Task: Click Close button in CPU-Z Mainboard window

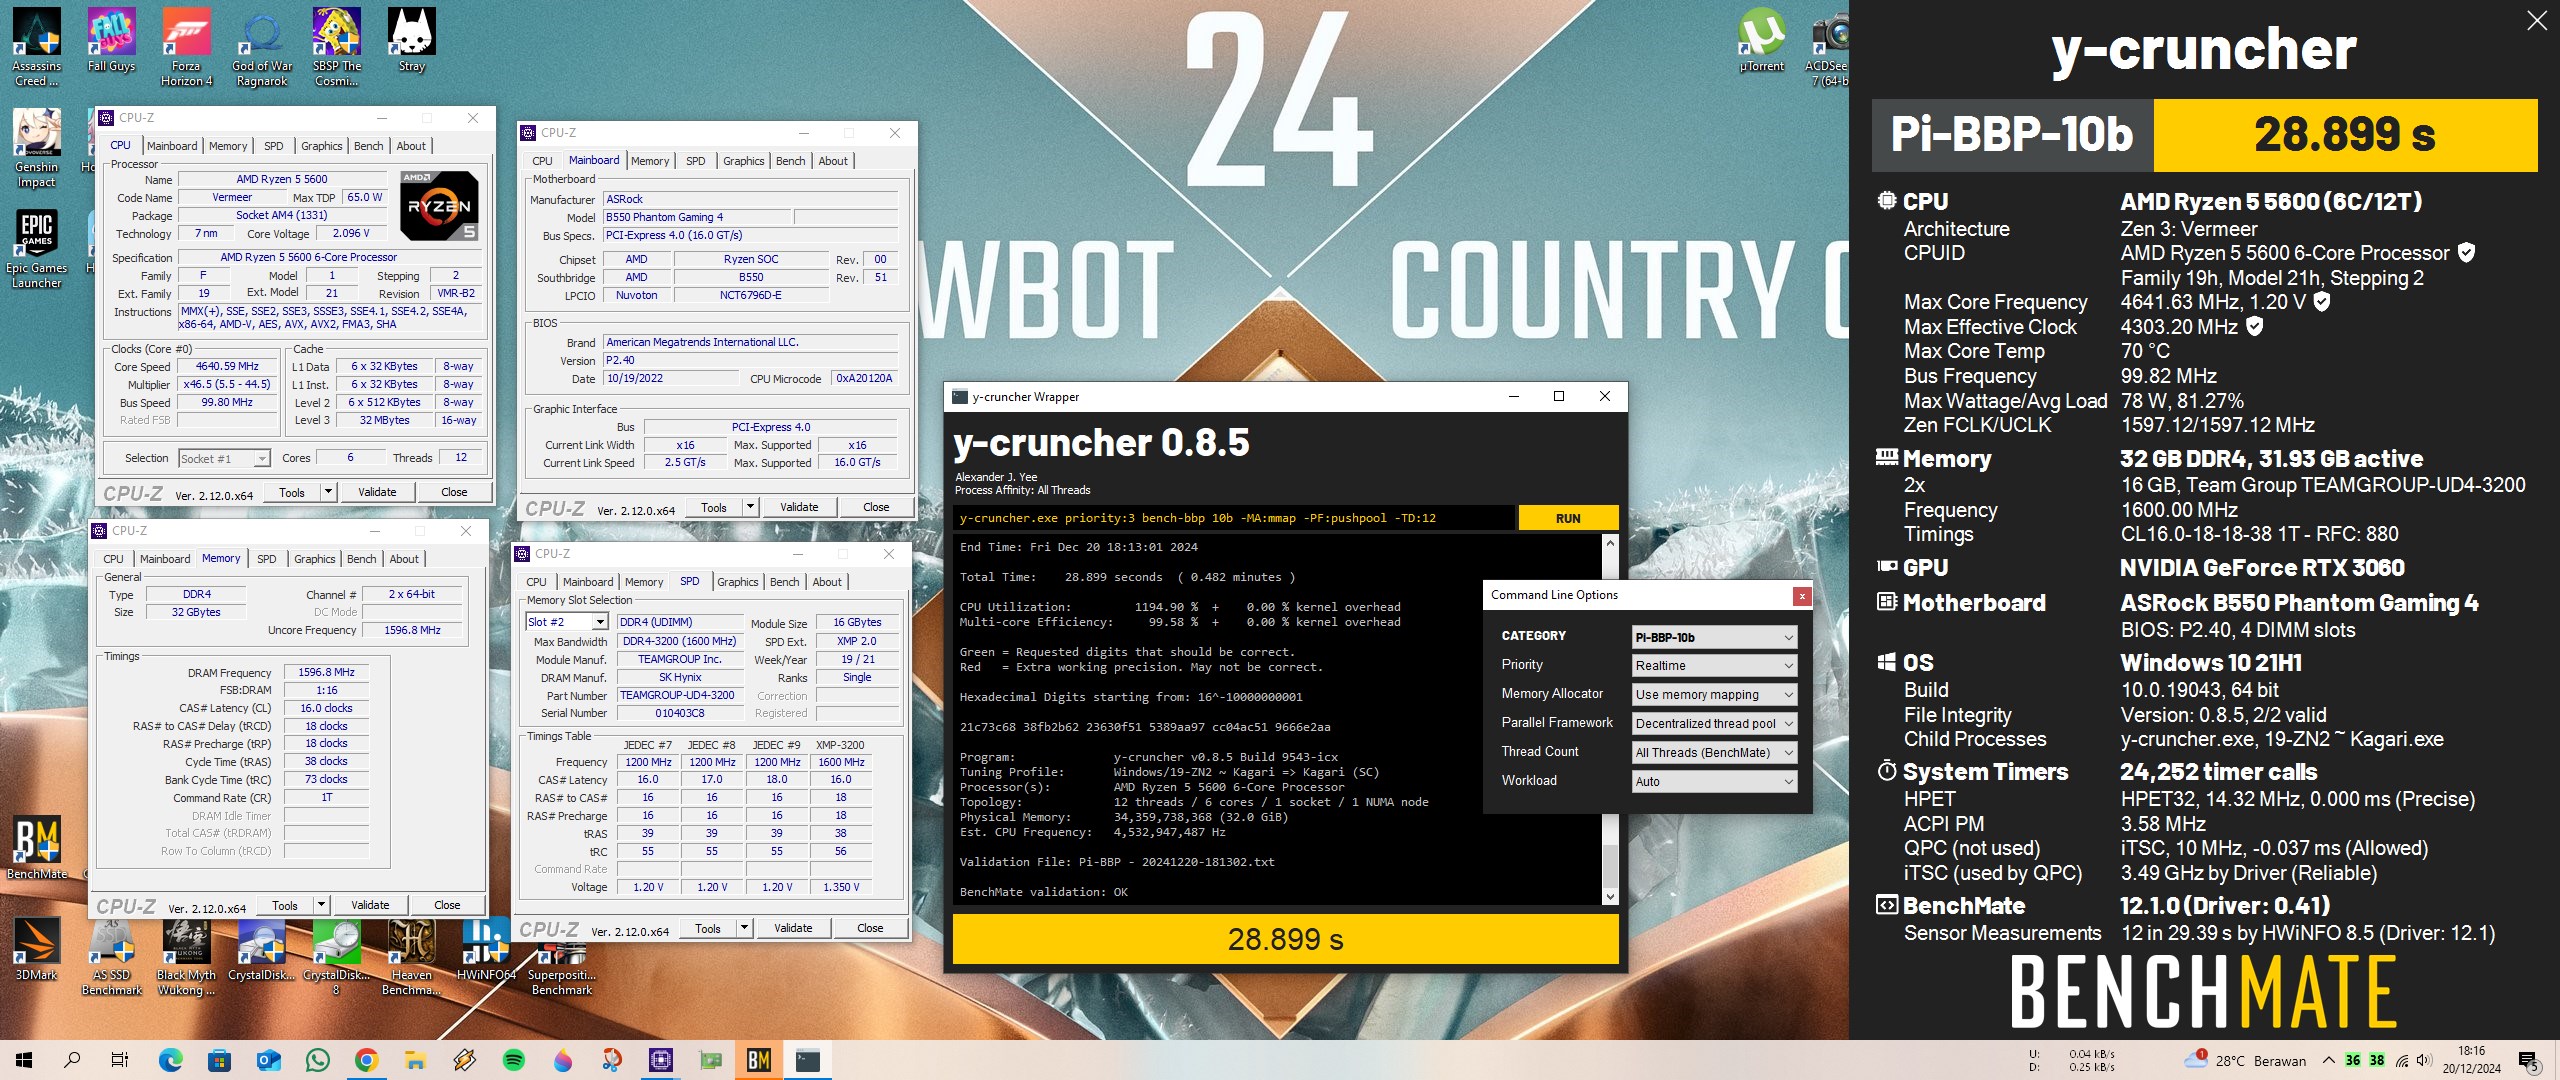Action: click(876, 507)
